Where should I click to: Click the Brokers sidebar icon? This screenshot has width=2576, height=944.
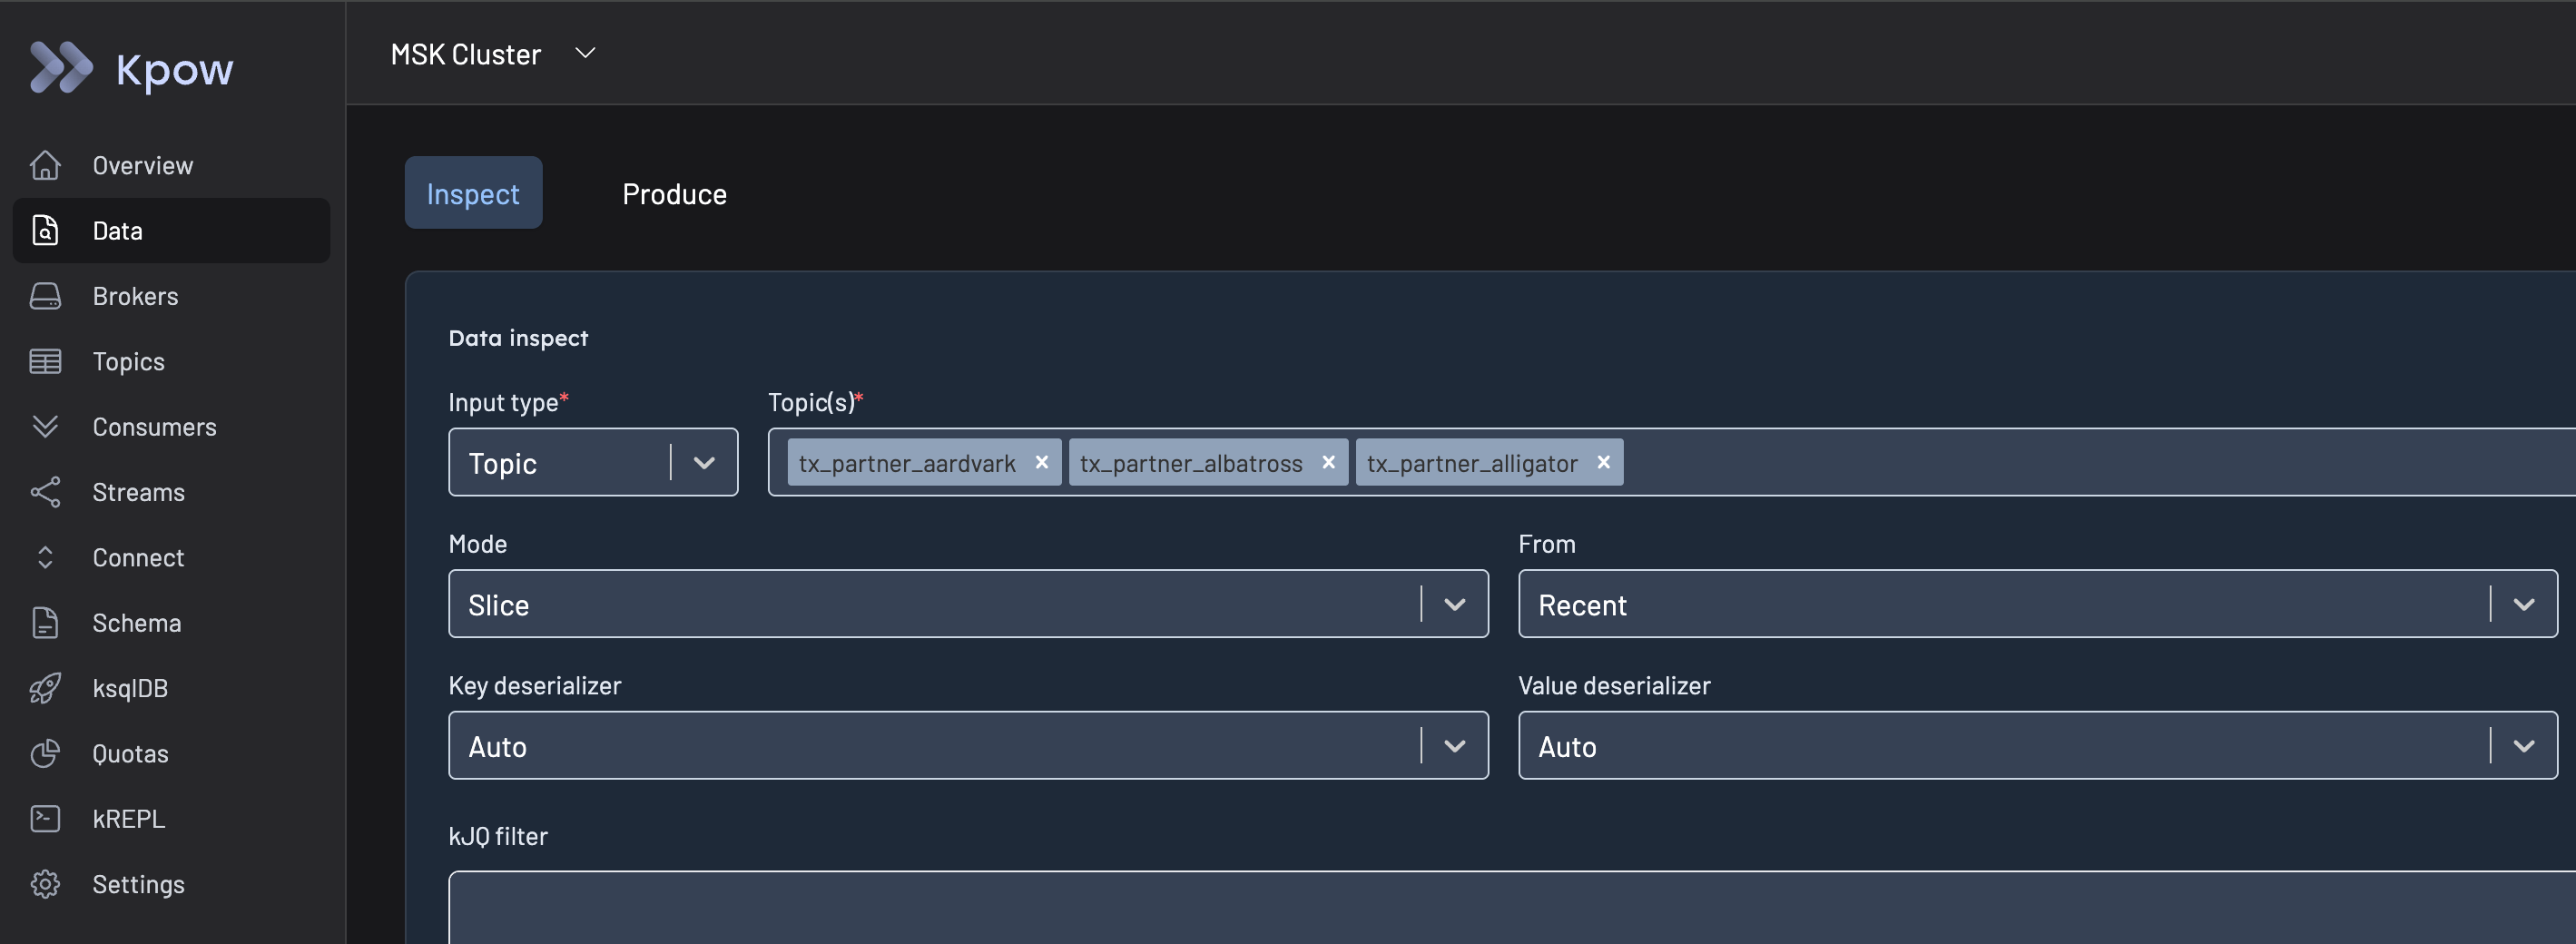click(46, 296)
